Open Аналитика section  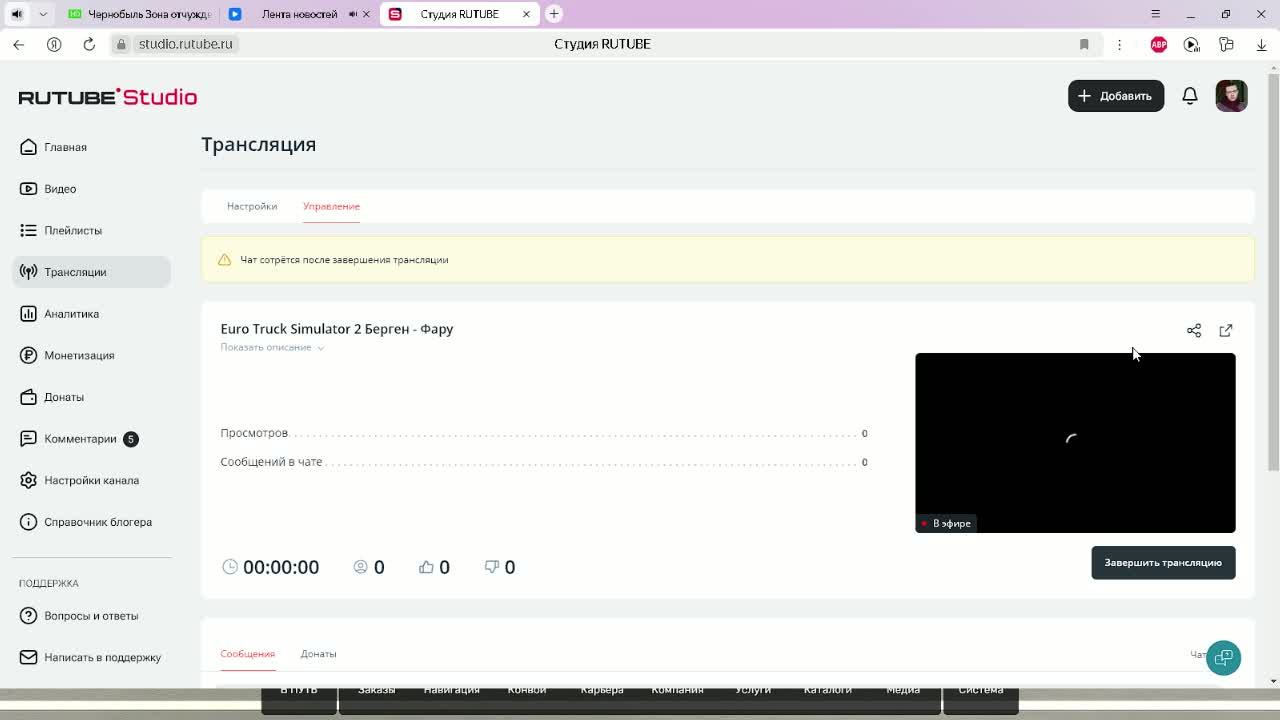[x=91, y=314]
